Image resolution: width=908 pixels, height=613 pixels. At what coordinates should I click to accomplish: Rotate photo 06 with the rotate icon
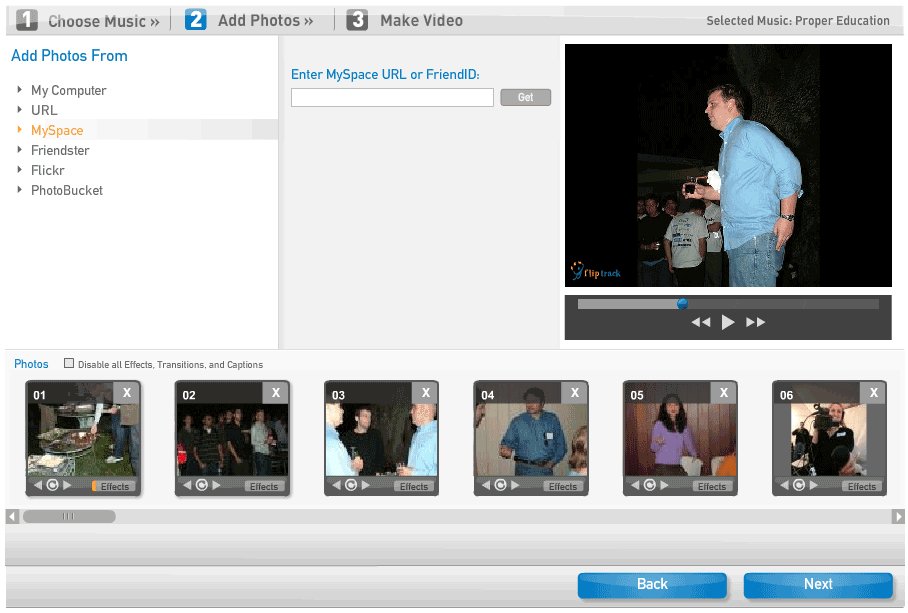pos(799,485)
